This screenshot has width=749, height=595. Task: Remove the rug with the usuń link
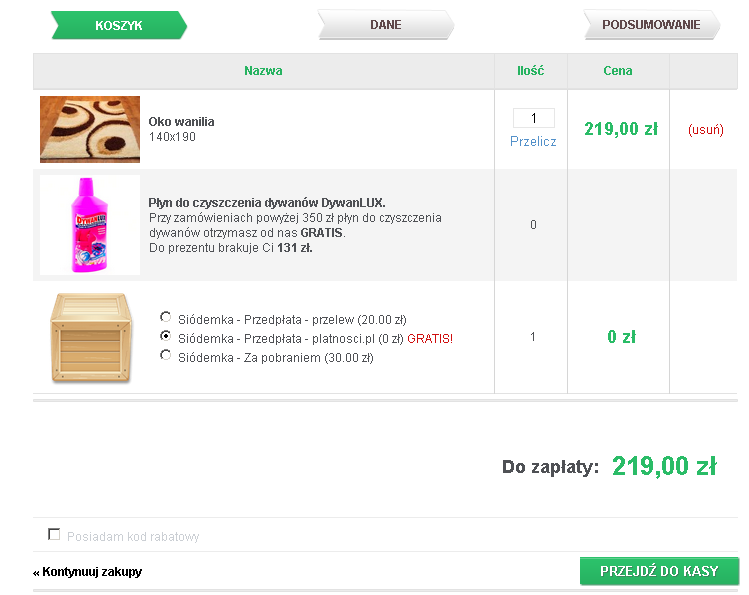706,130
